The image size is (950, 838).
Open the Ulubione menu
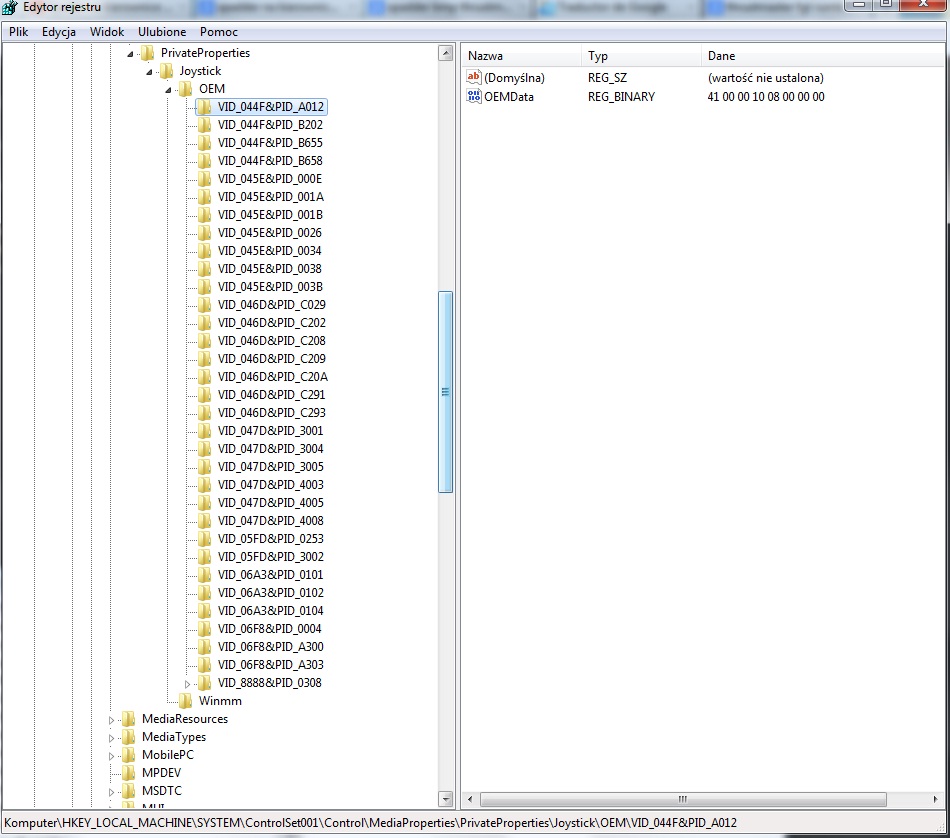click(162, 32)
